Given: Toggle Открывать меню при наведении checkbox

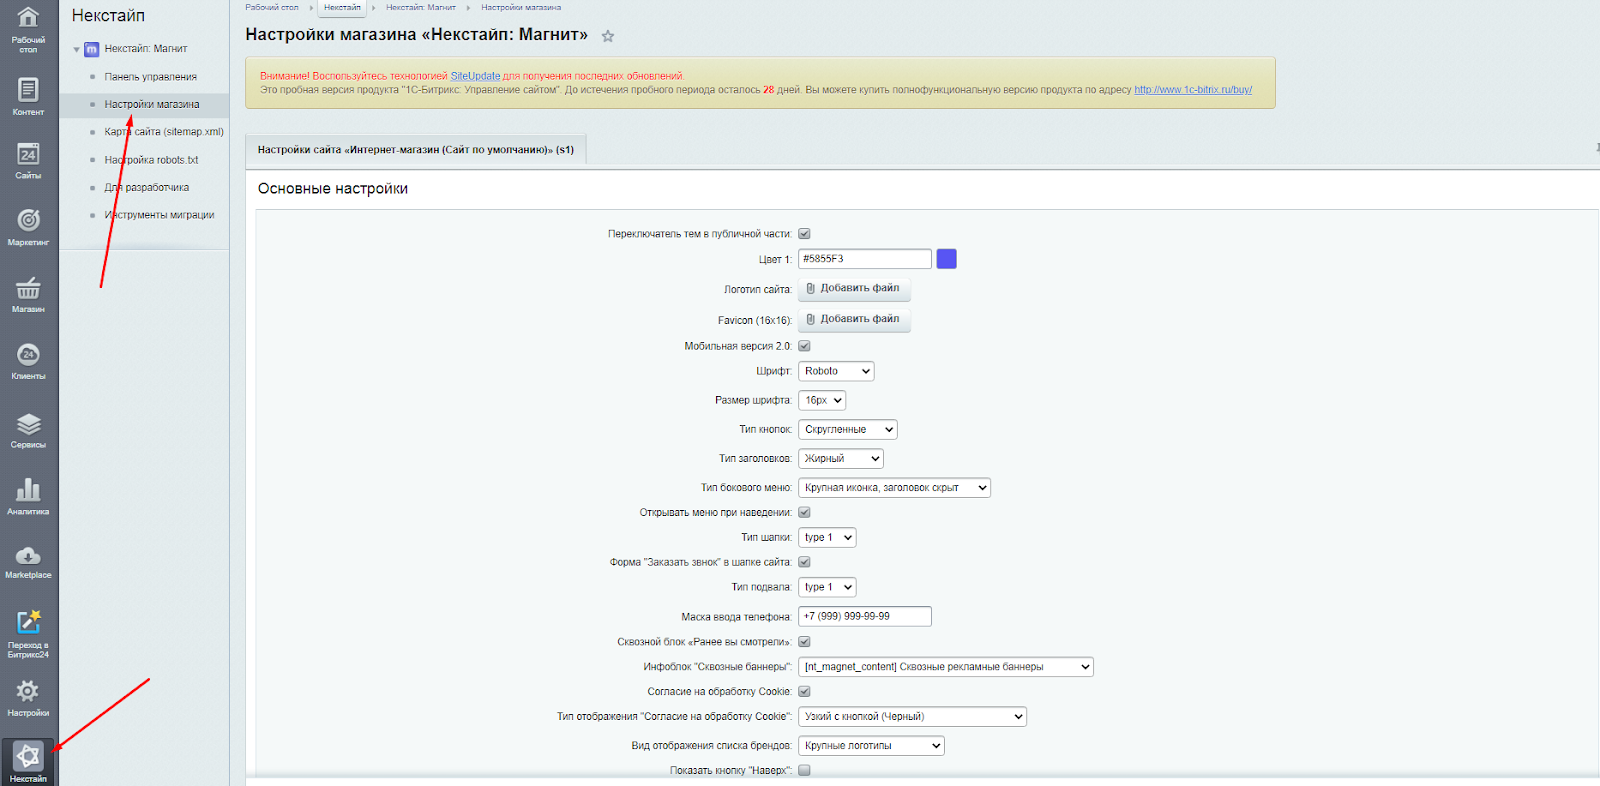Looking at the screenshot, I should pyautogui.click(x=804, y=512).
